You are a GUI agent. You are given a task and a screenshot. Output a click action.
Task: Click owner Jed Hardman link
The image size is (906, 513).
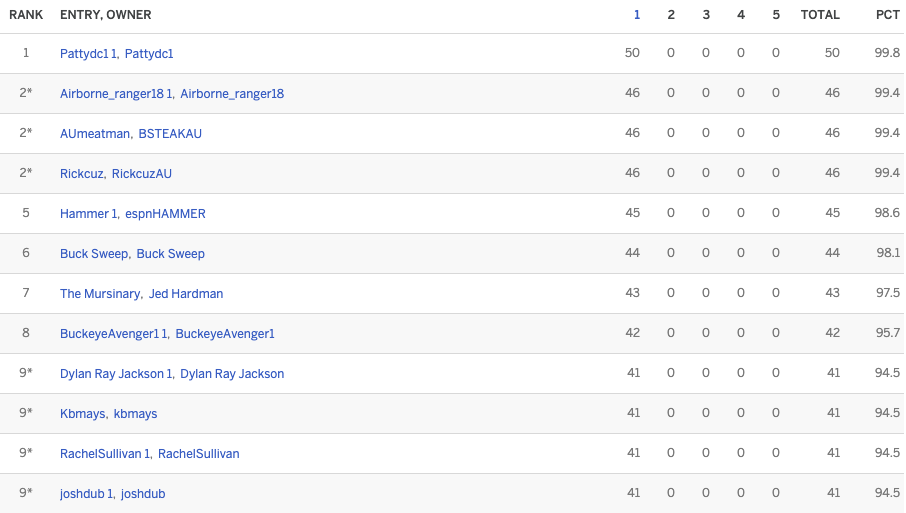pos(186,294)
